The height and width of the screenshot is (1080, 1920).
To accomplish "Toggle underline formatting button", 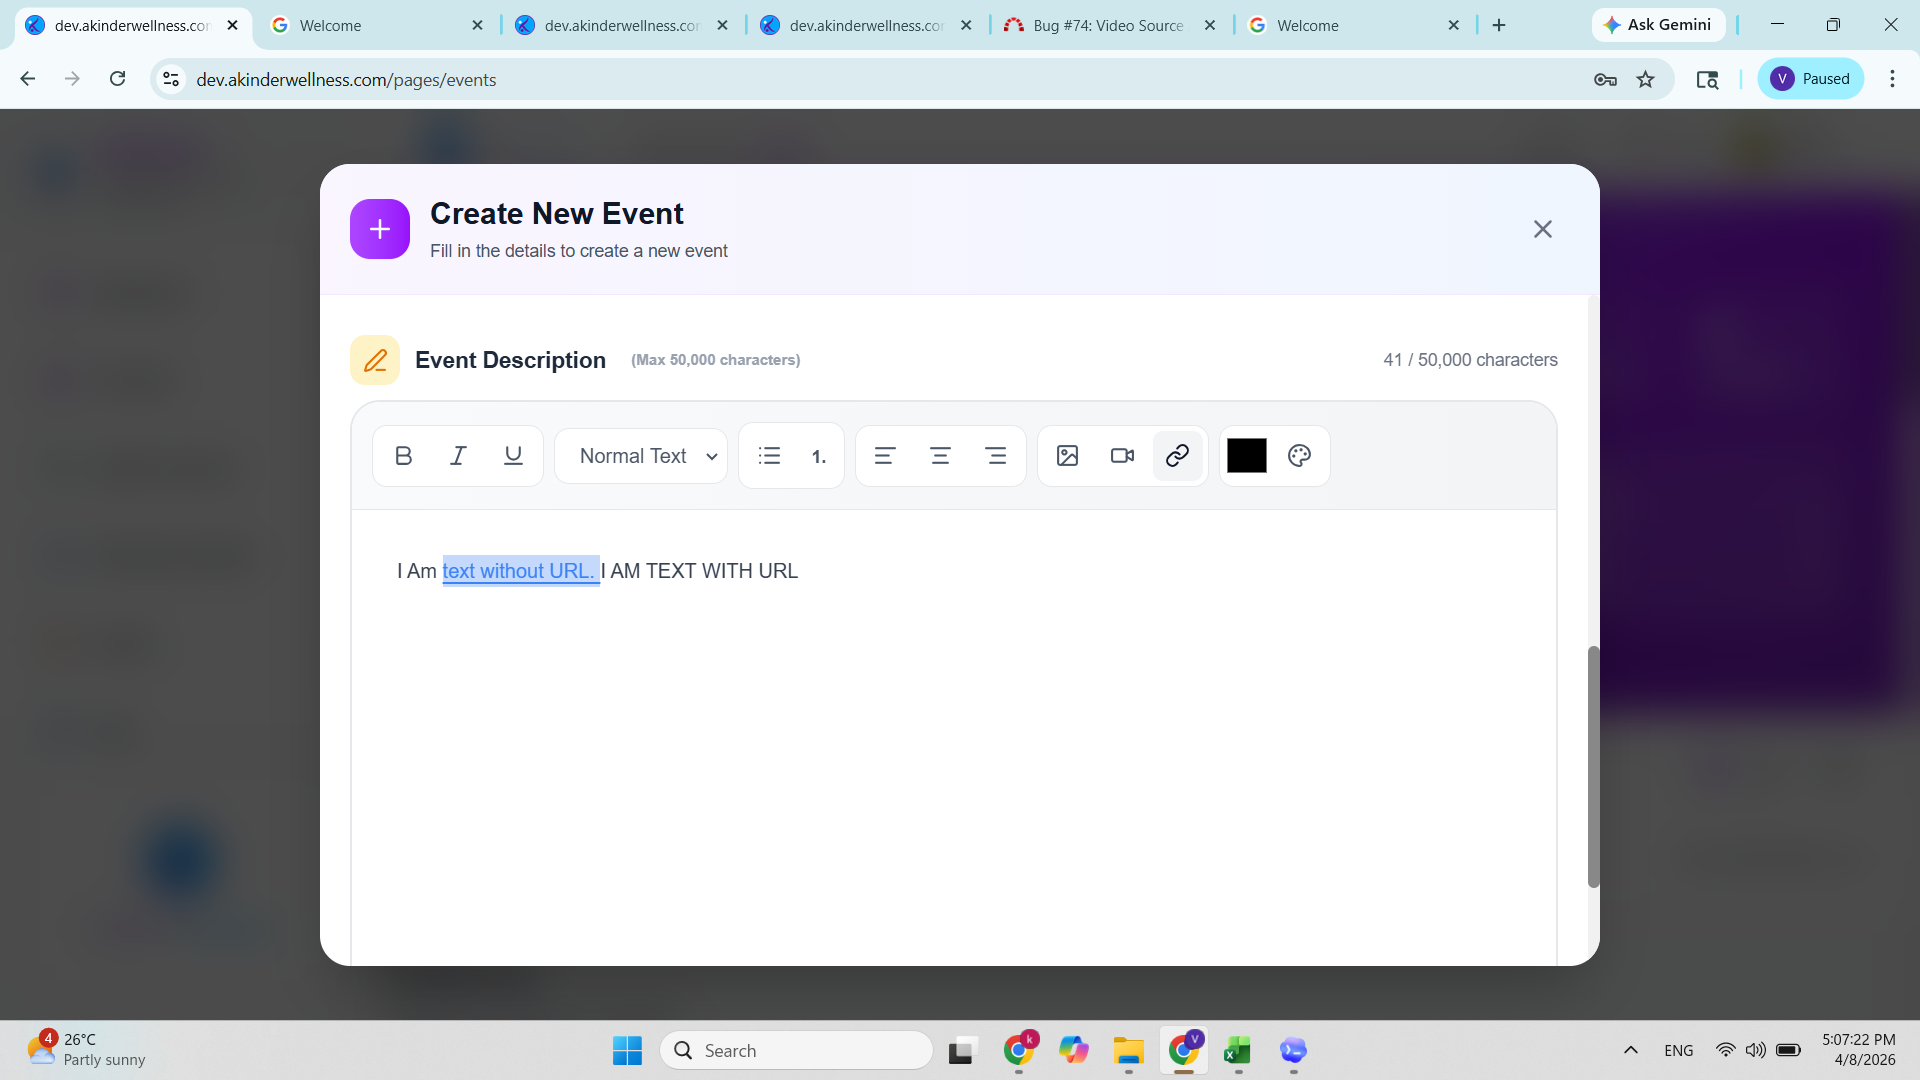I will (x=513, y=456).
